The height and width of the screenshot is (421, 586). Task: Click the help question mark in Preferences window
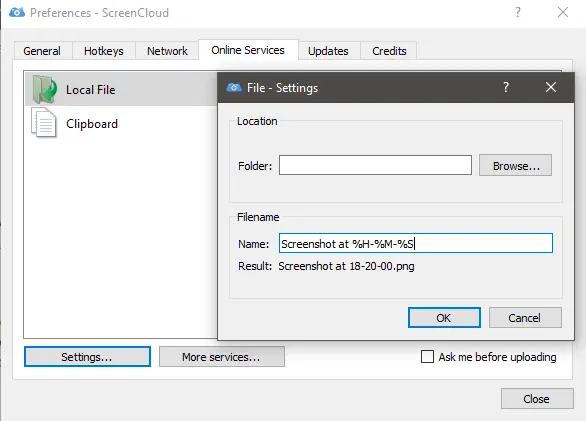click(x=518, y=12)
